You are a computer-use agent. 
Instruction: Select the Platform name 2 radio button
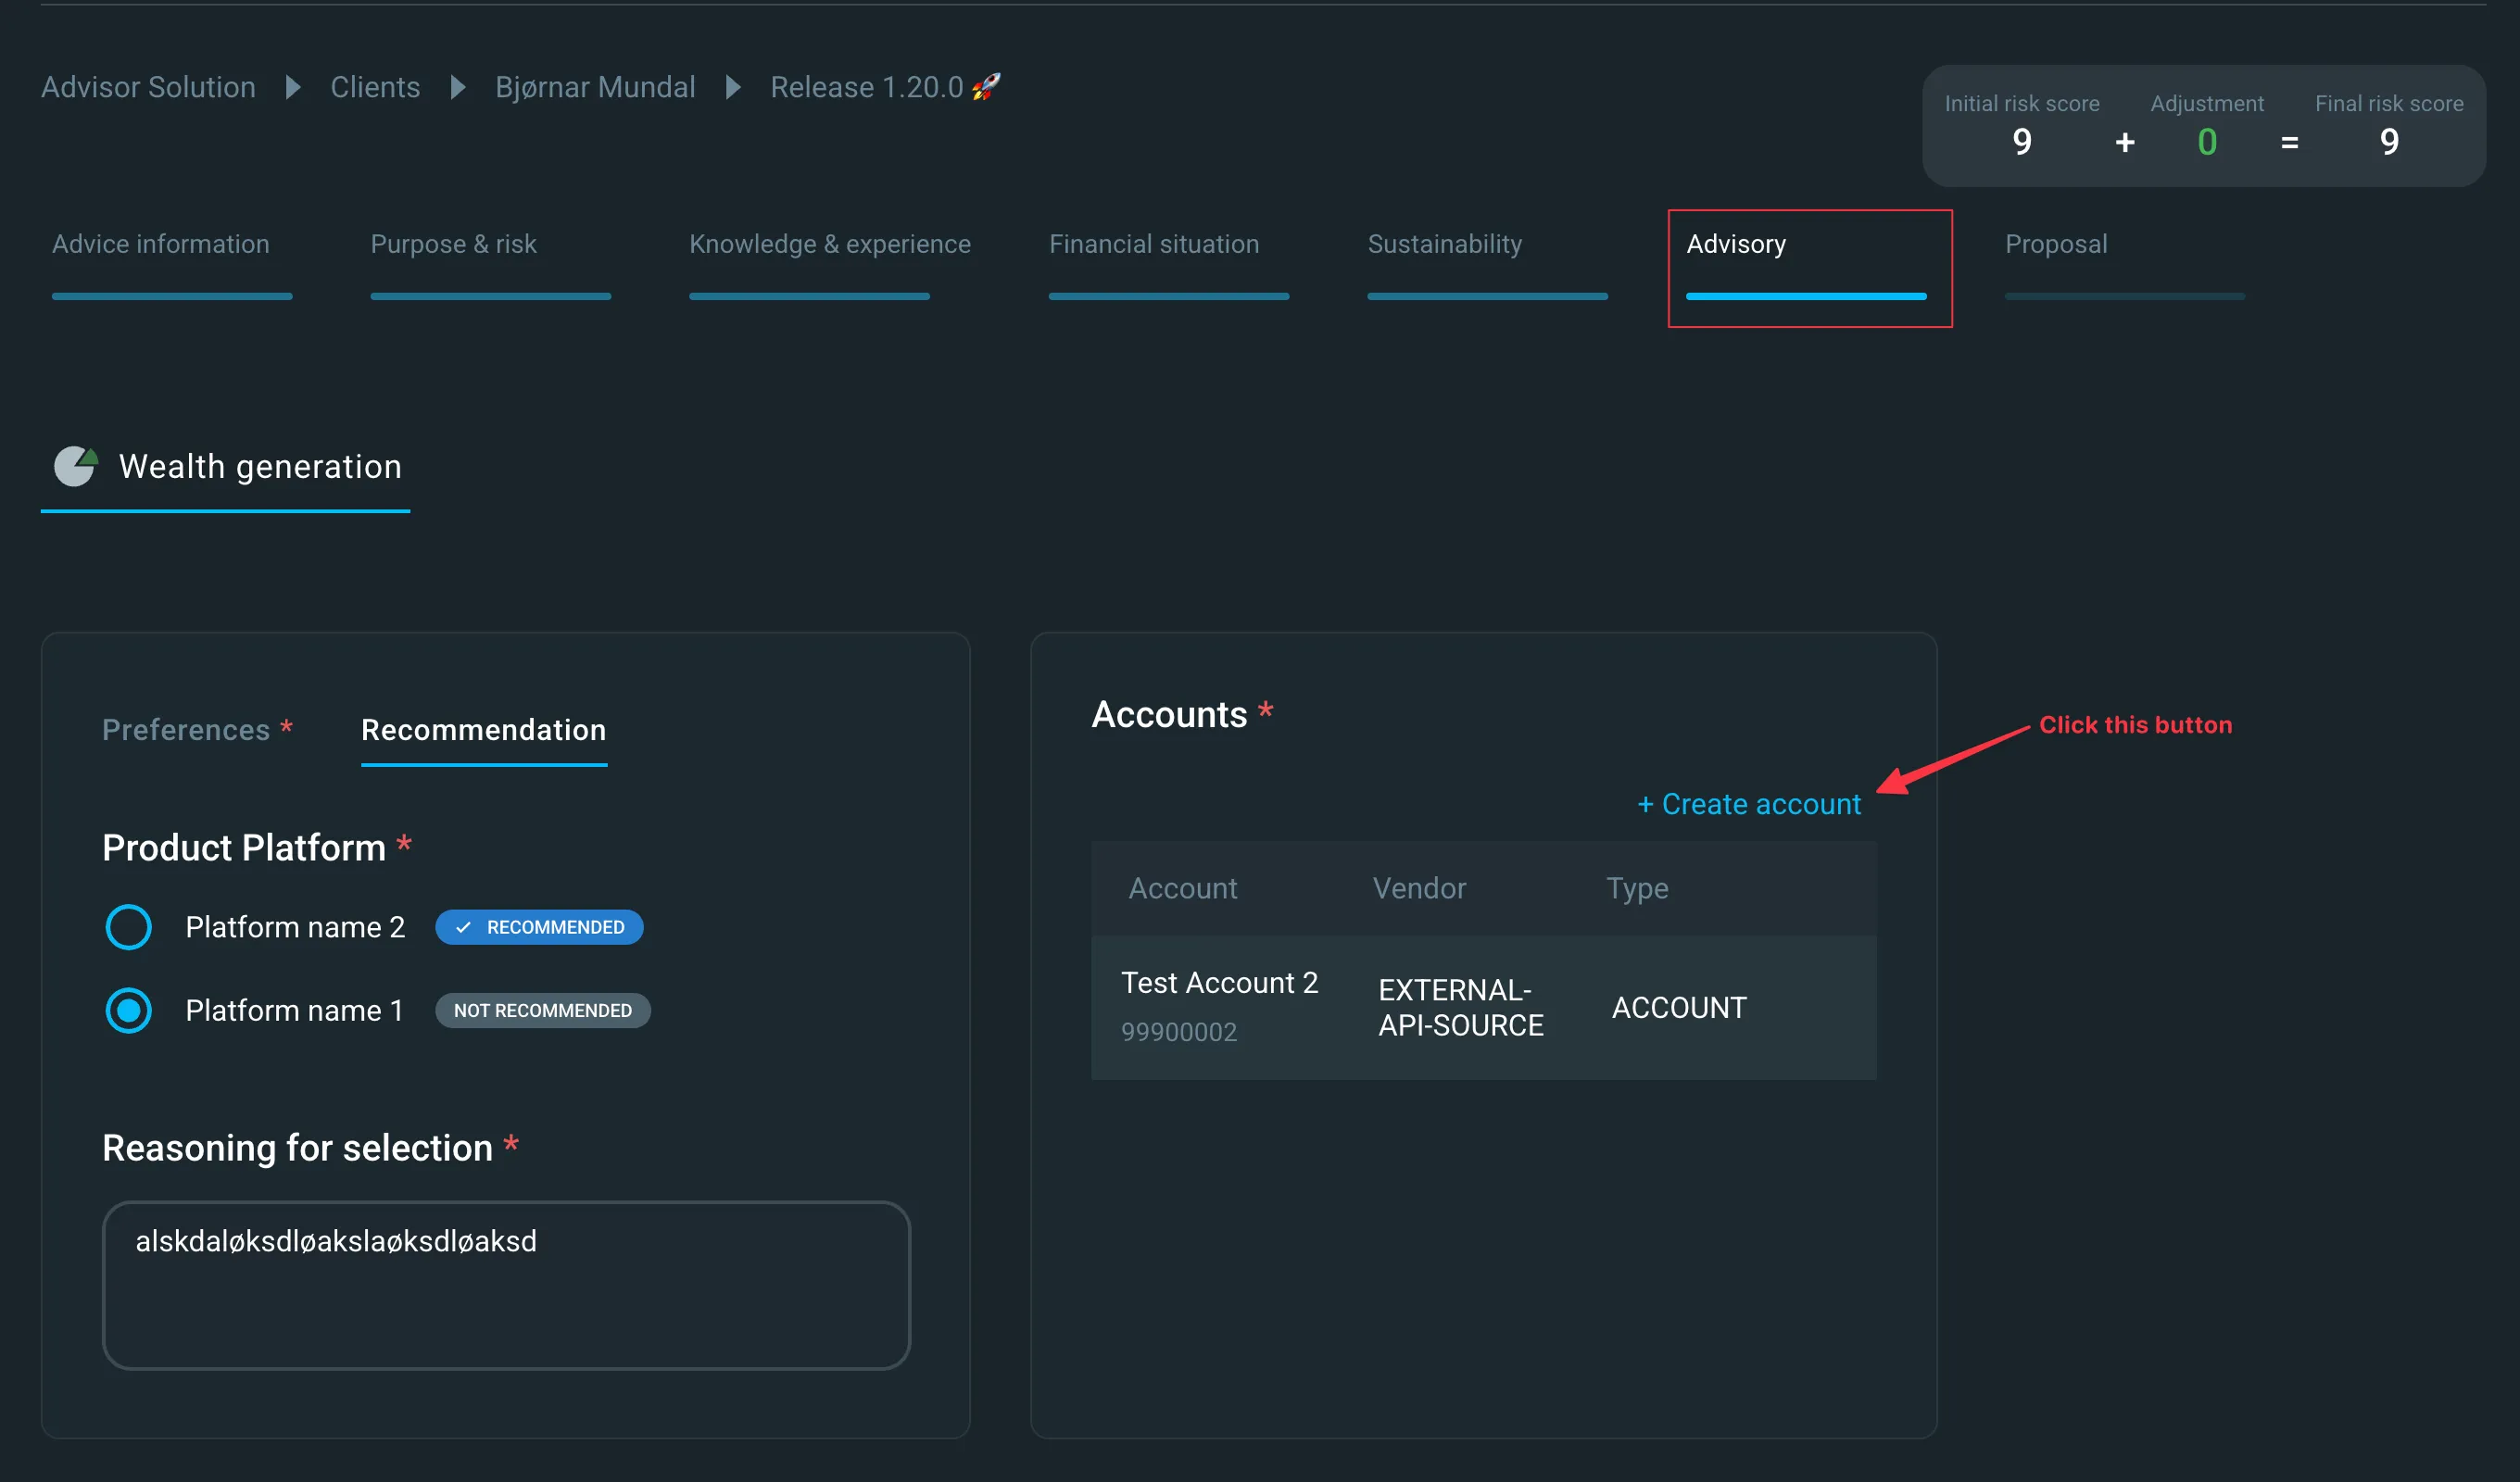pos(129,927)
